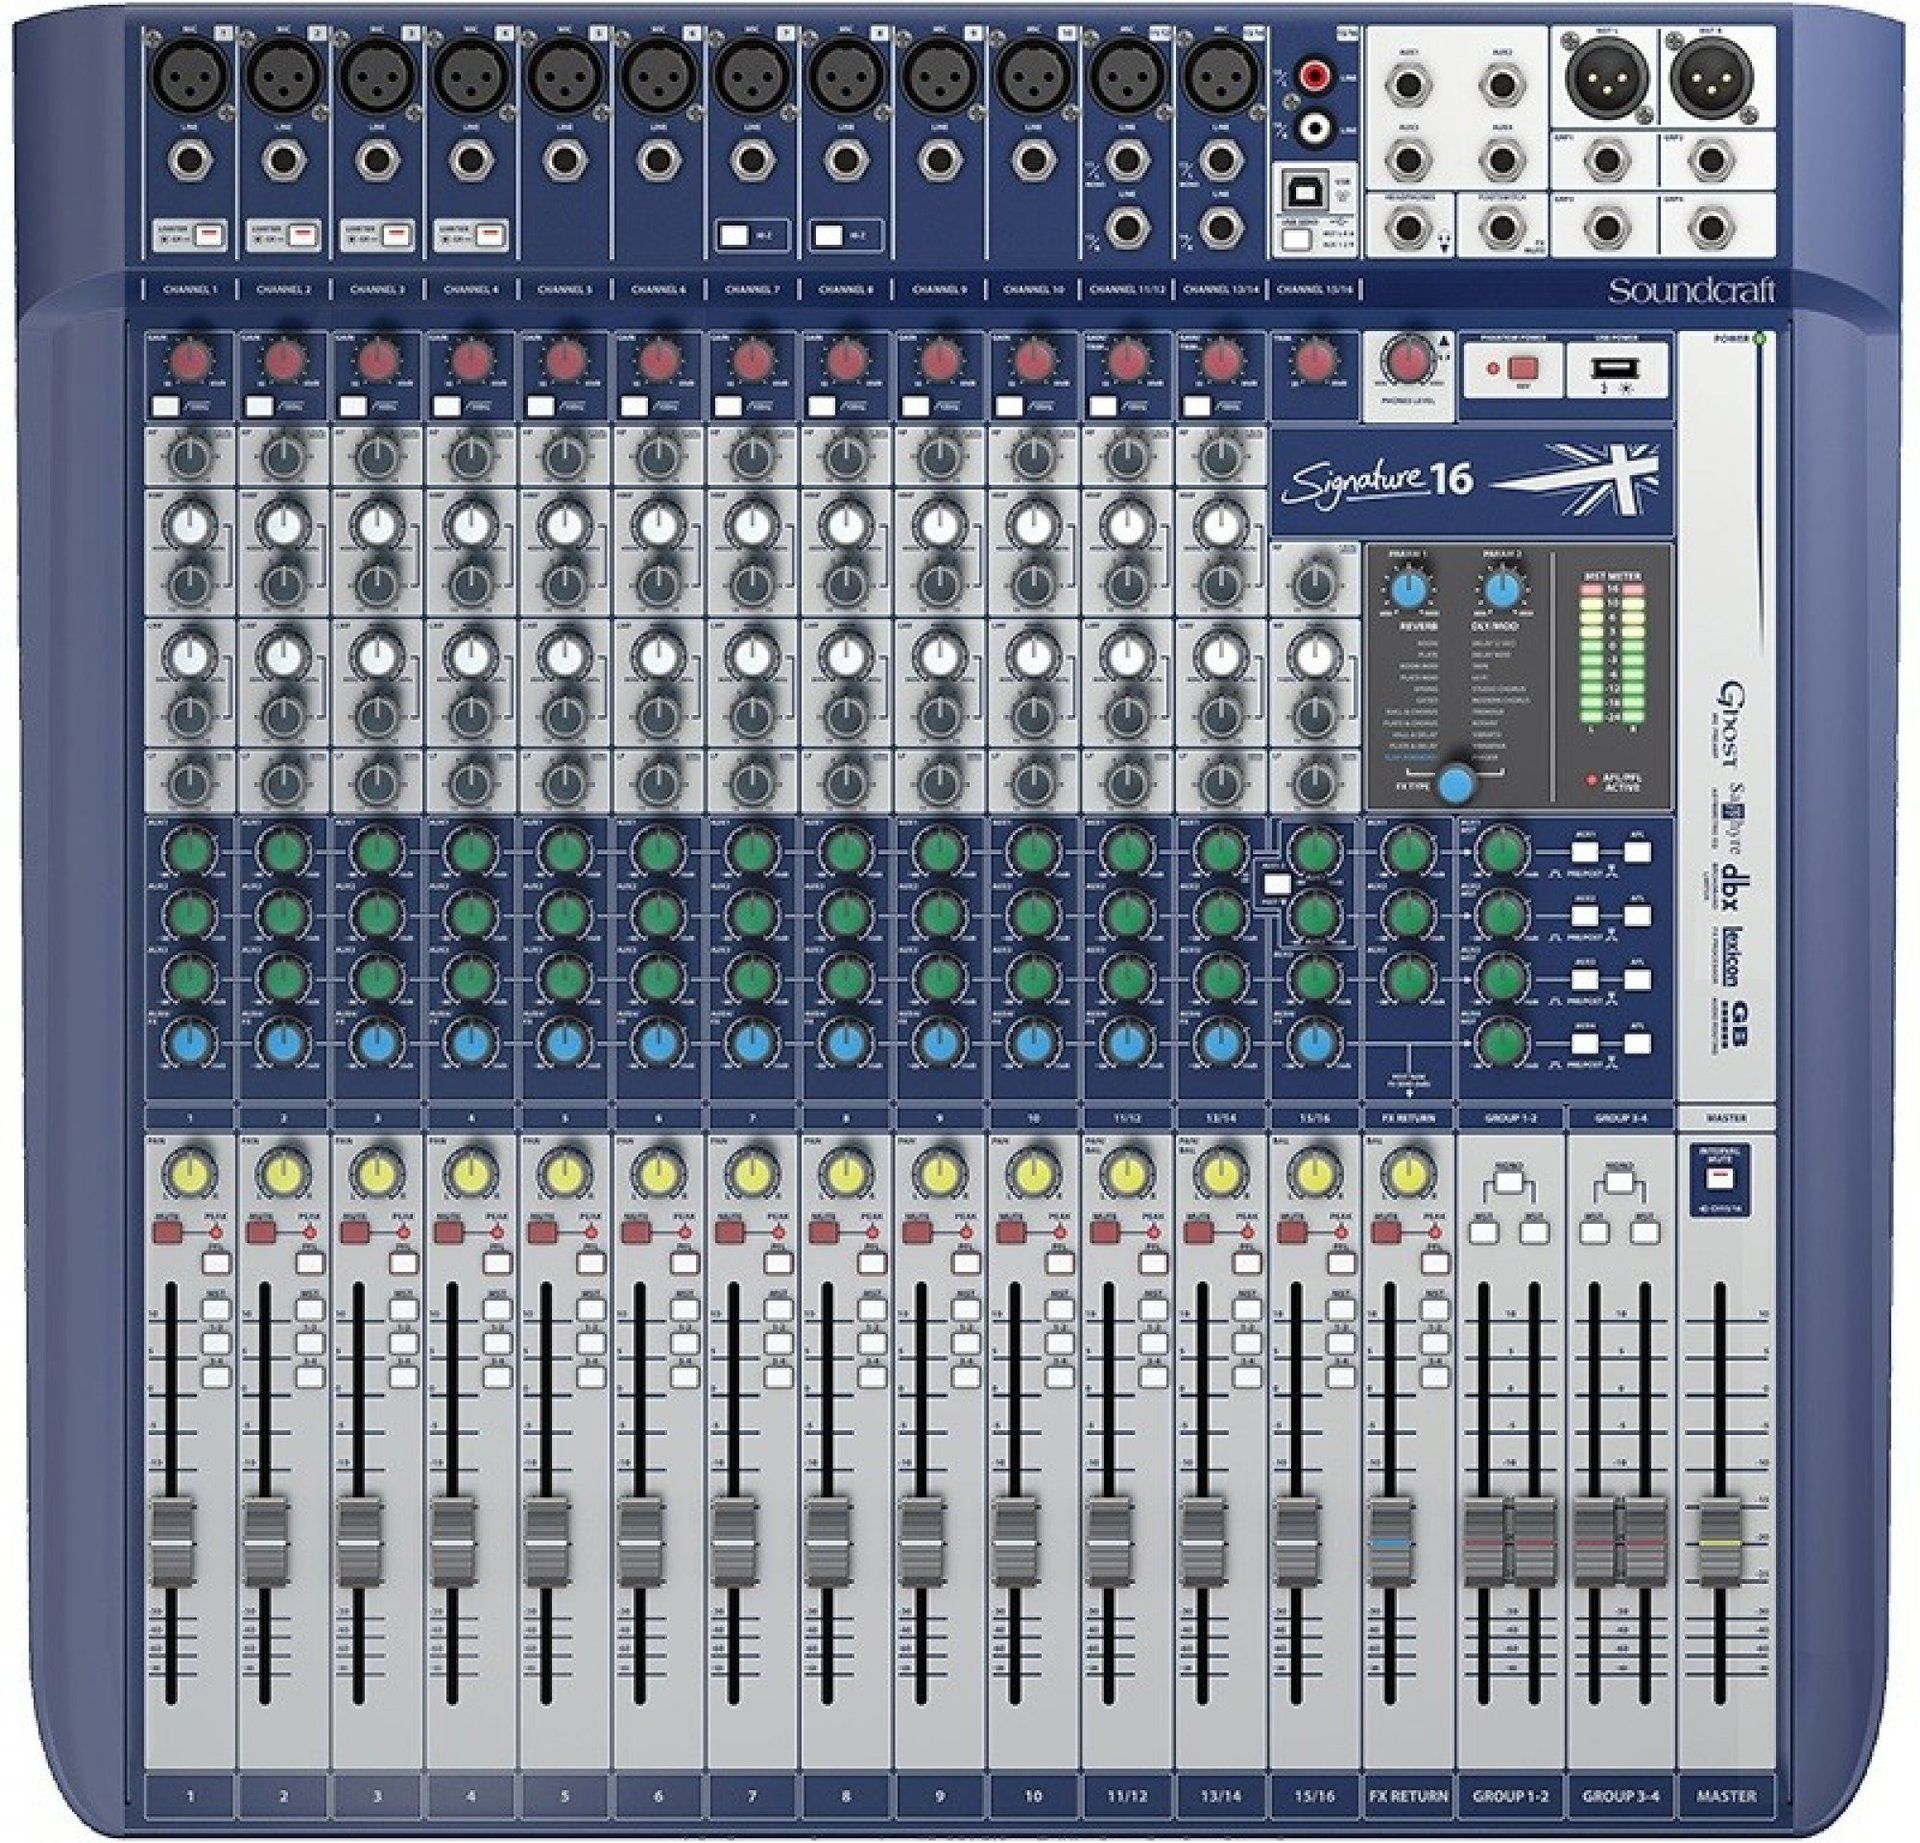Mute Channel 1 with its red button
This screenshot has width=1920, height=1843.
coord(167,1233)
